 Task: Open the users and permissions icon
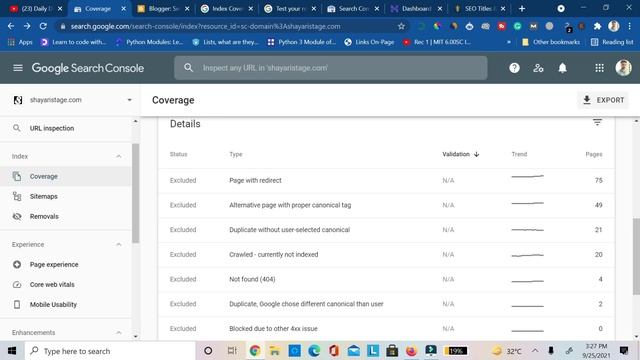click(538, 68)
